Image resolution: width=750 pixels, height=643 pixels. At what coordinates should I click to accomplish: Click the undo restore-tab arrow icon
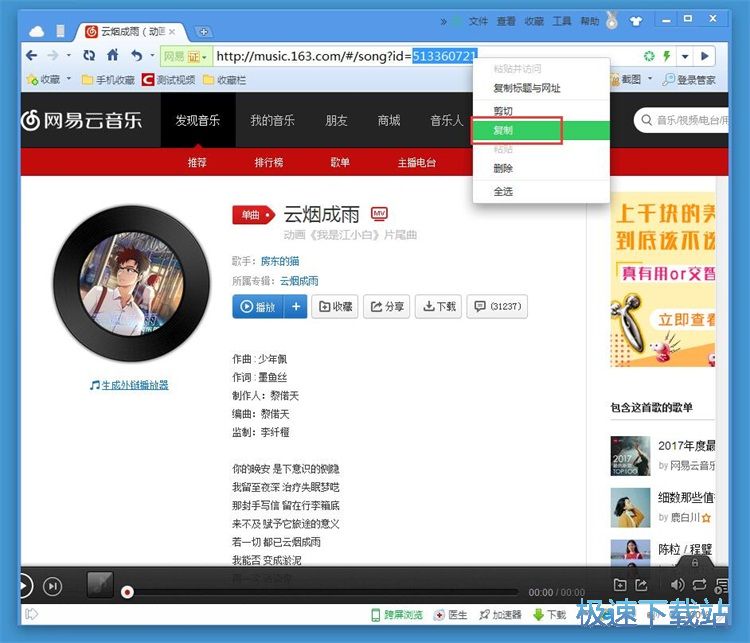tap(137, 56)
